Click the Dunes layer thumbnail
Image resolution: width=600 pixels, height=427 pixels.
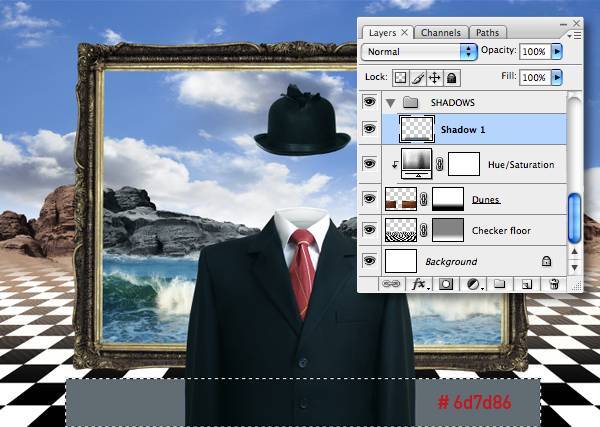pyautogui.click(x=401, y=199)
